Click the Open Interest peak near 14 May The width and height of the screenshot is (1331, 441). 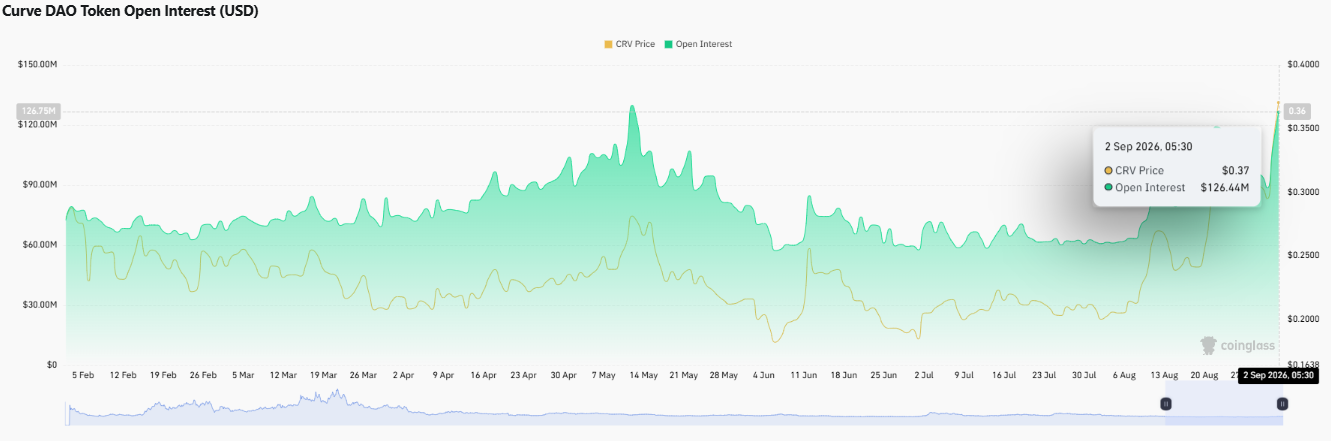pyautogui.click(x=632, y=106)
